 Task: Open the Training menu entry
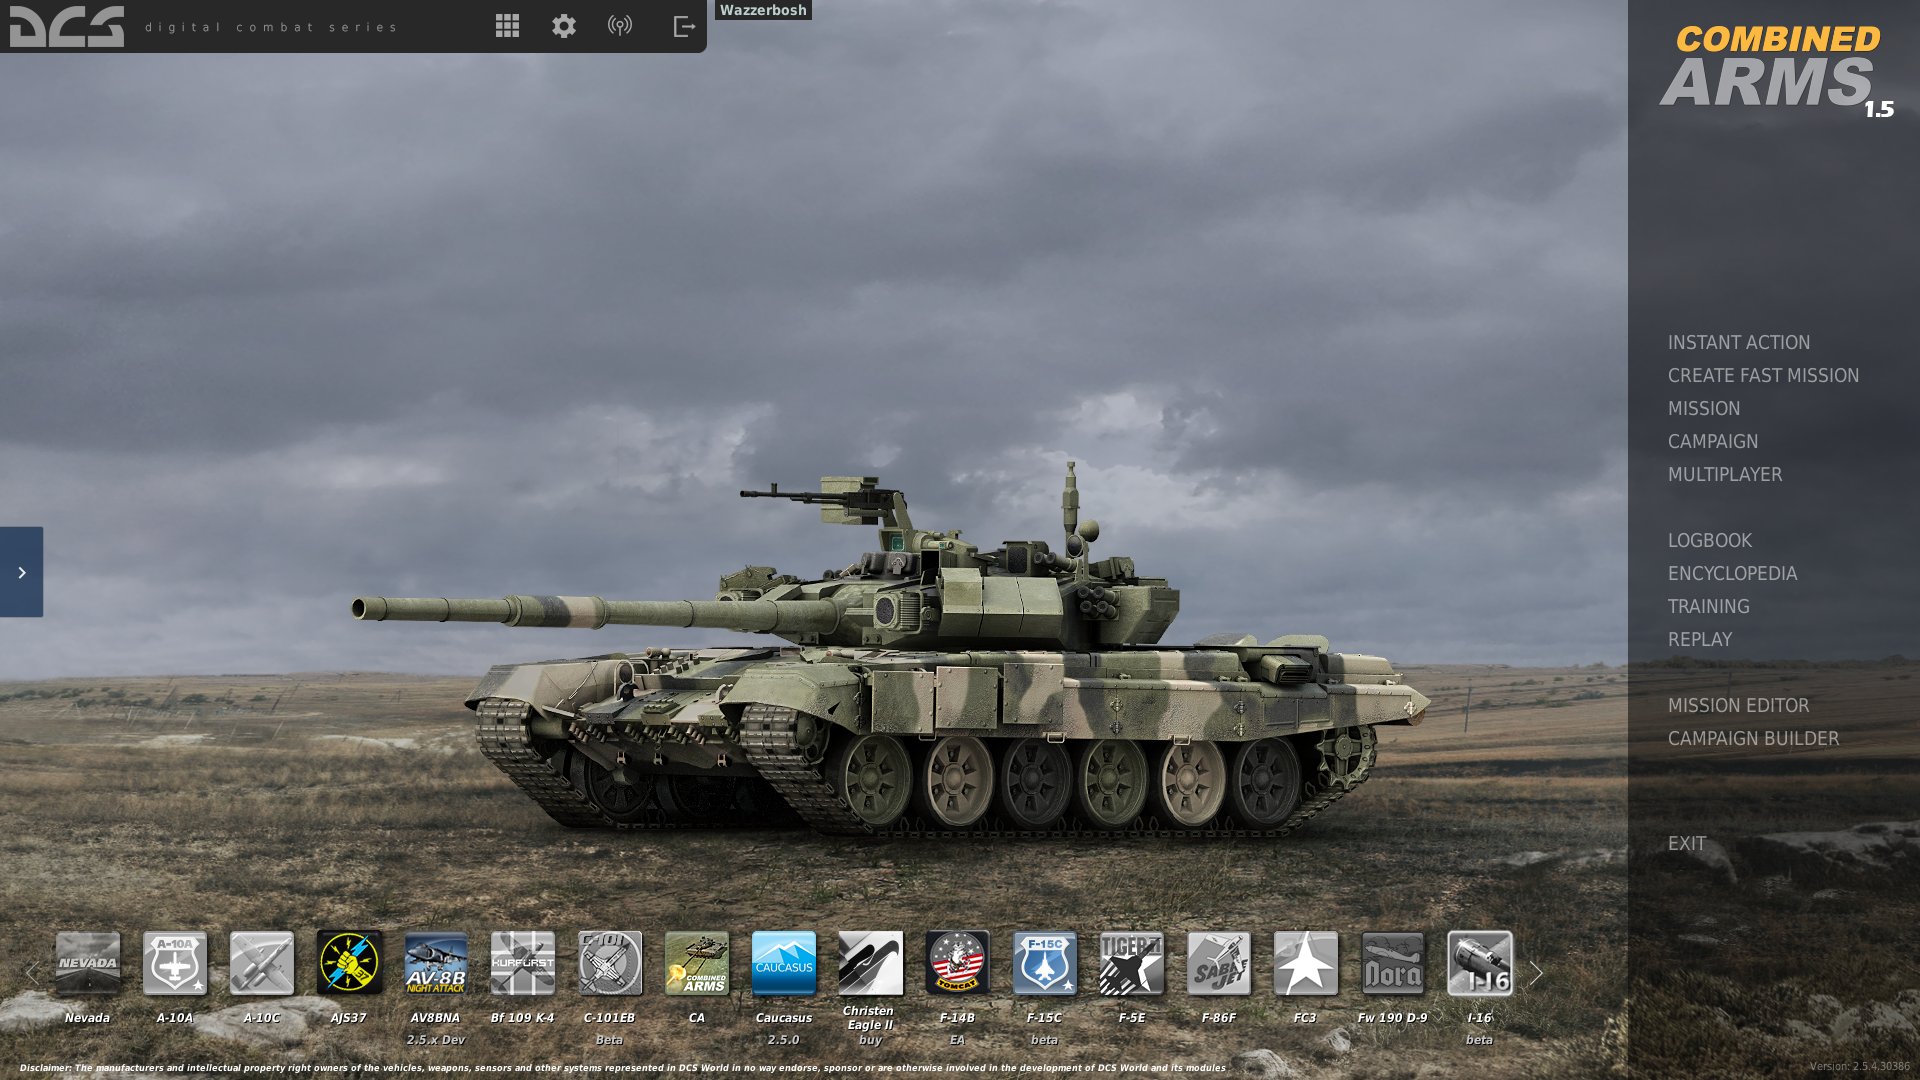coord(1709,606)
